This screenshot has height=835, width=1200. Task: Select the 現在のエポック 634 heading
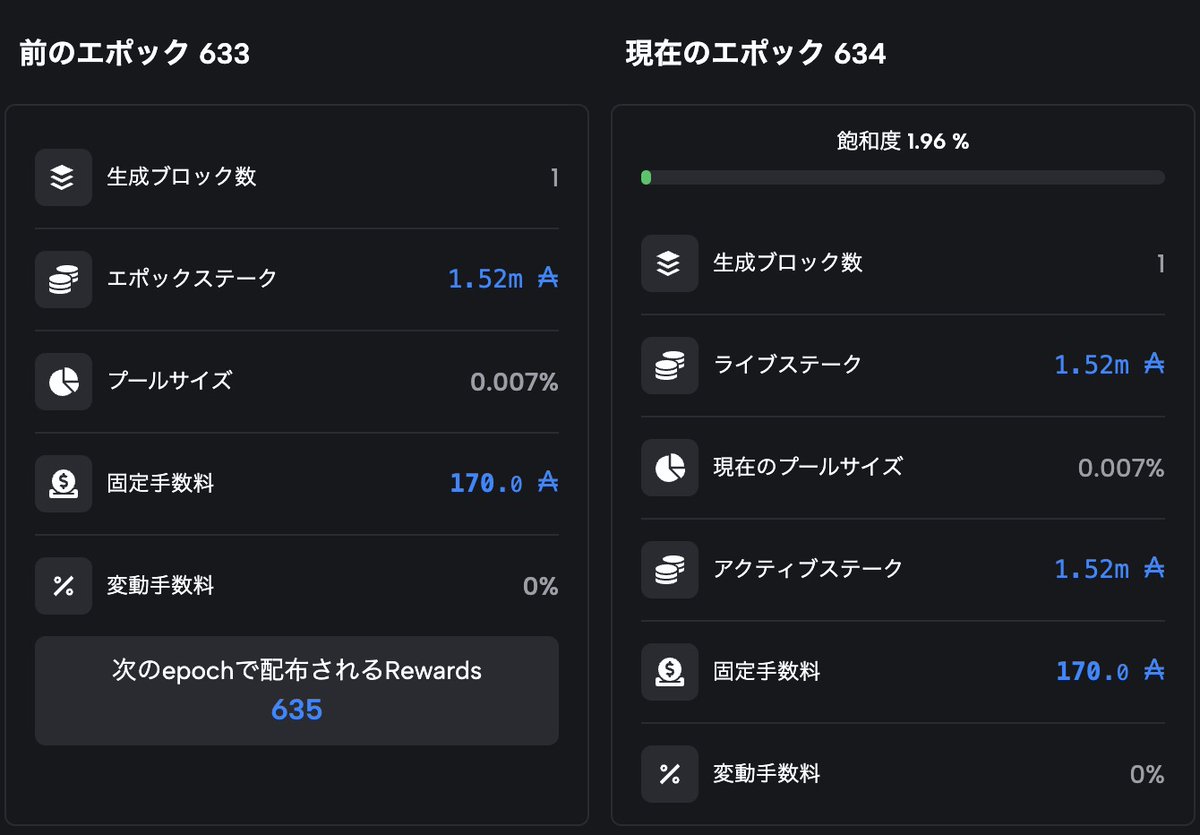point(756,53)
